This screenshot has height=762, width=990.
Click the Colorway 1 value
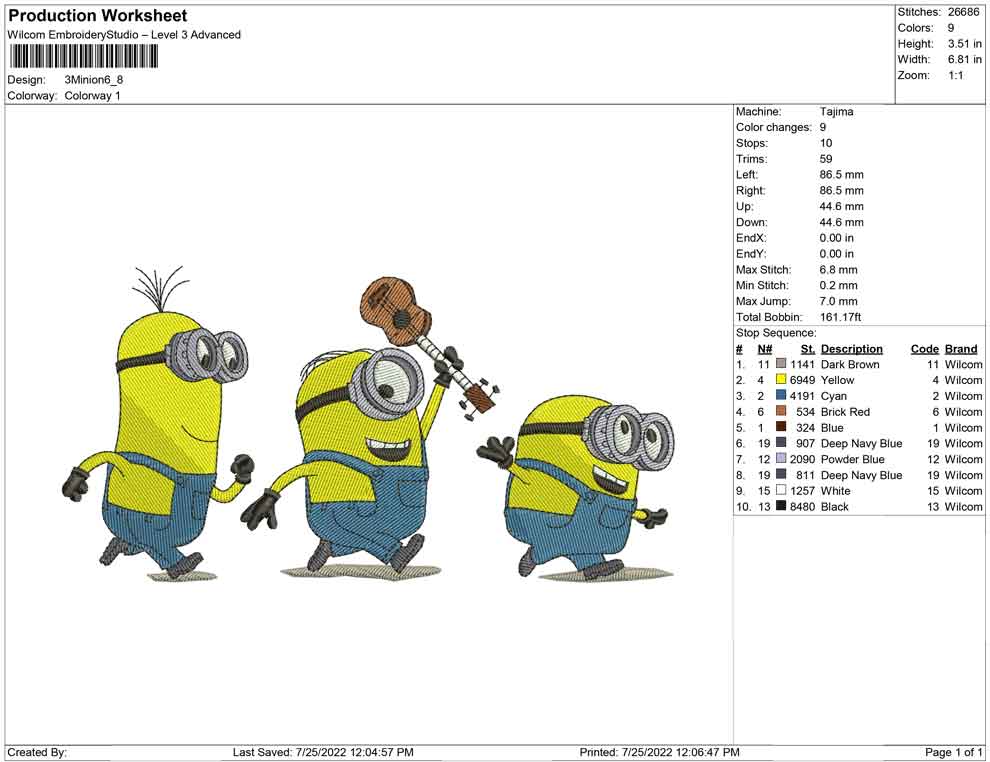pyautogui.click(x=92, y=96)
